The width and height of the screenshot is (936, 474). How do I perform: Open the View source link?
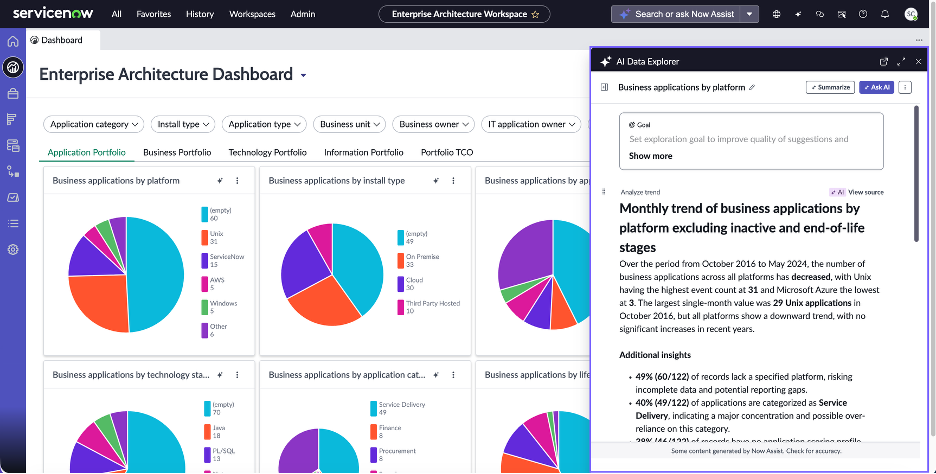point(866,192)
